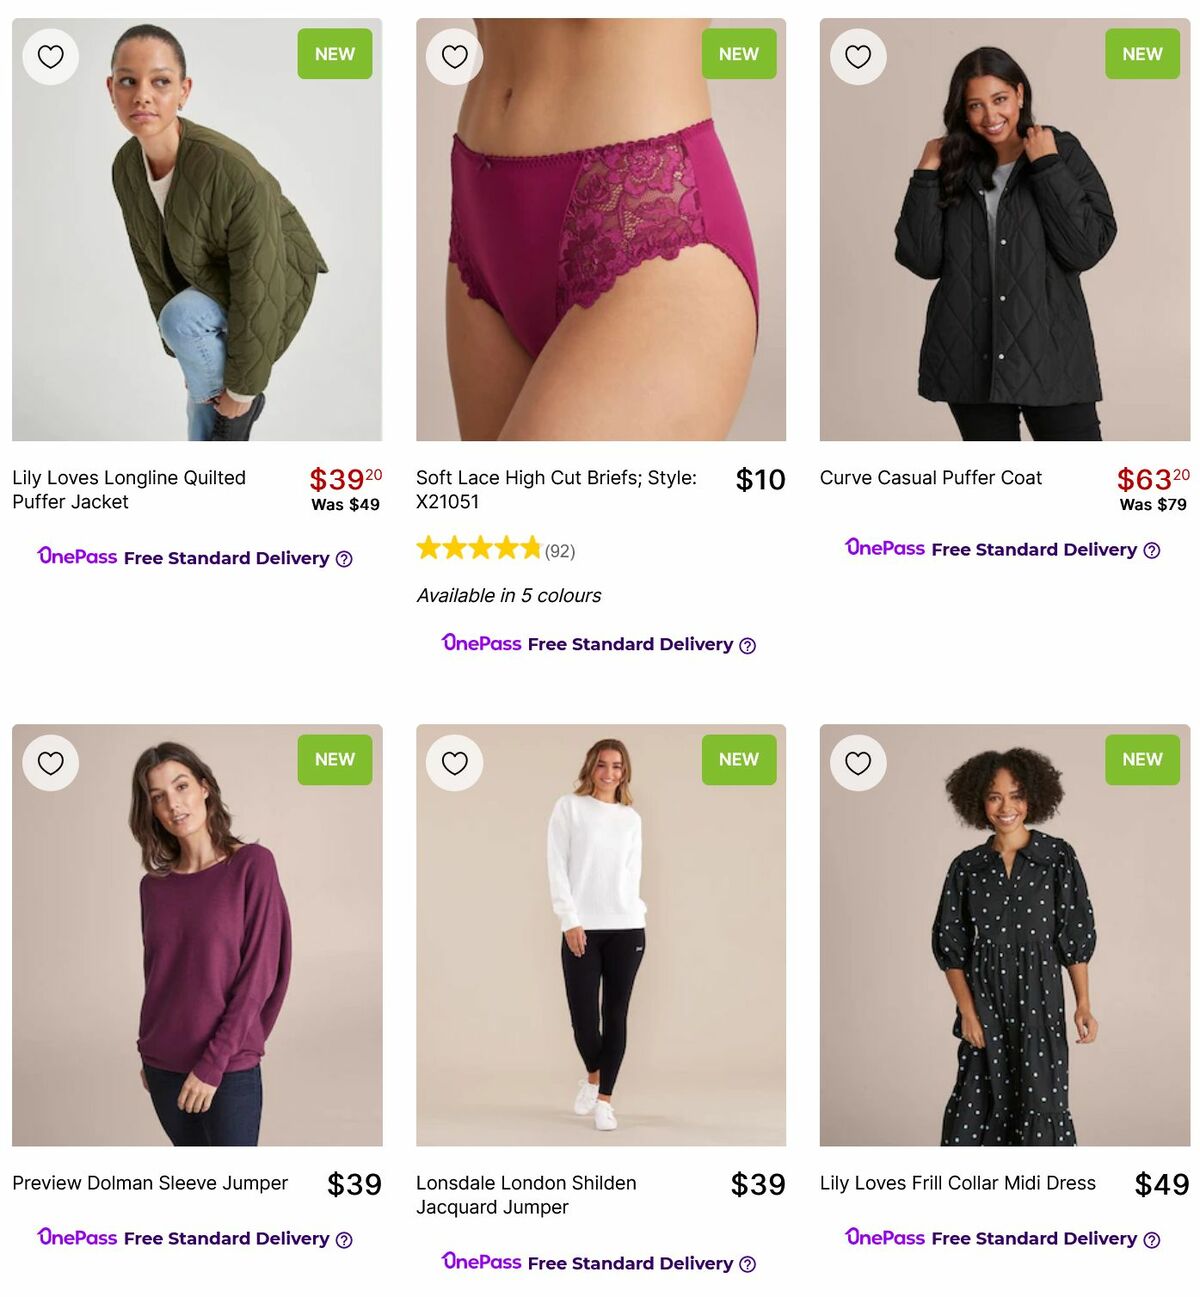Screen dimensions: 1200x1297
Task: Toggle wishlist heart on Preview Dolman Sleeve Jumper
Action: click(50, 762)
